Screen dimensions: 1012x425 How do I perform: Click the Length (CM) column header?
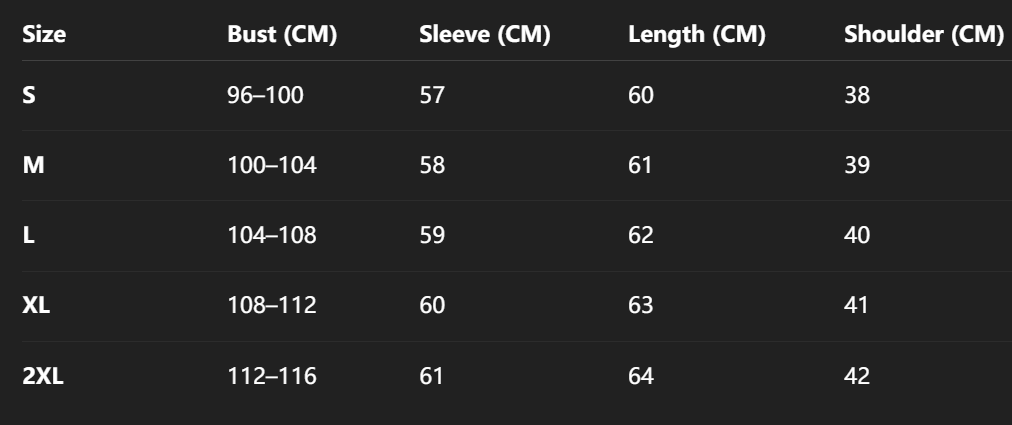(x=696, y=34)
